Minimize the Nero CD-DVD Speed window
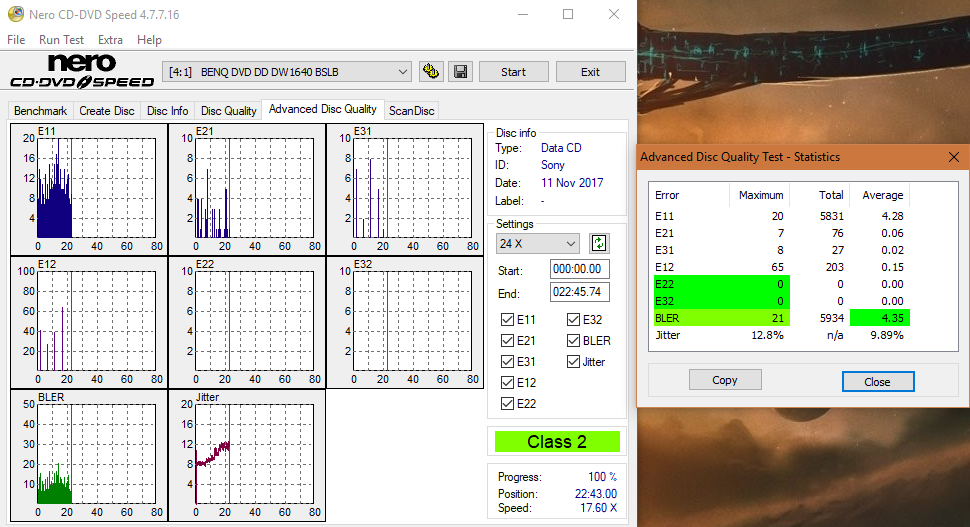Image resolution: width=970 pixels, height=527 pixels. point(523,14)
